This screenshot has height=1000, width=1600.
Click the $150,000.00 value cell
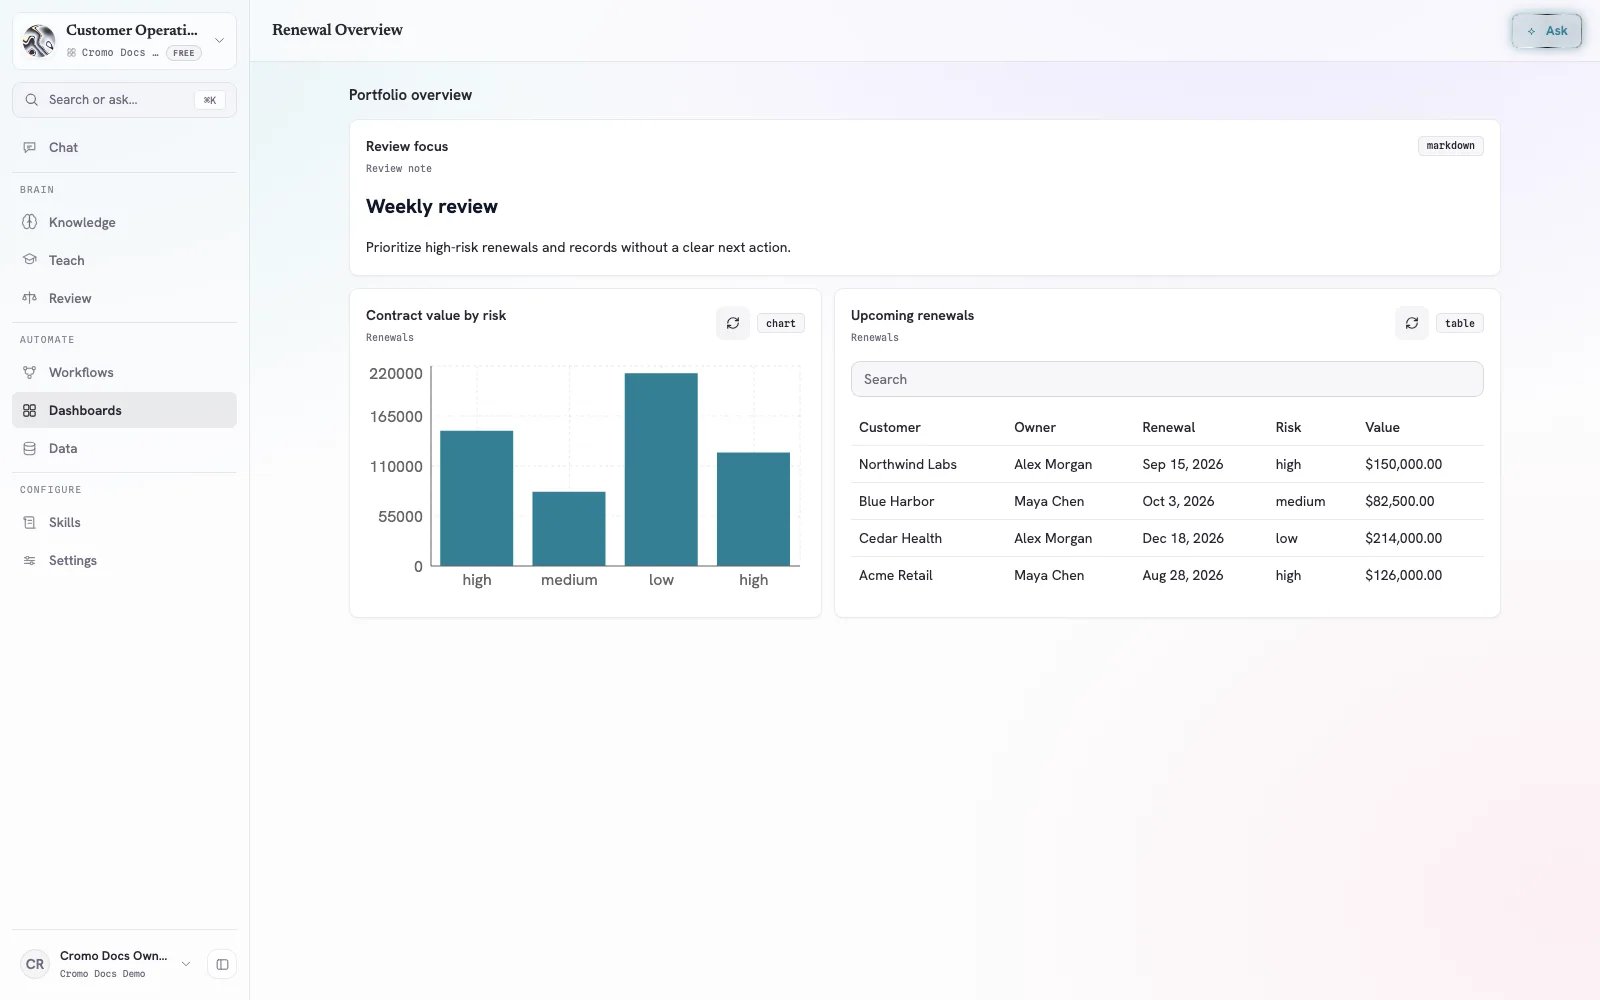(1404, 464)
